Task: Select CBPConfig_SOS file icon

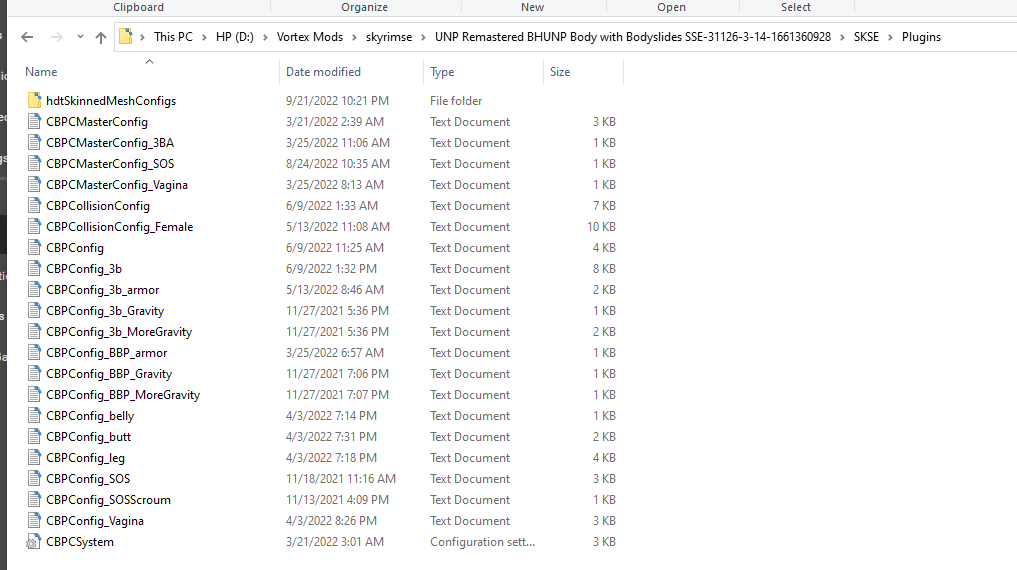Action: point(34,479)
